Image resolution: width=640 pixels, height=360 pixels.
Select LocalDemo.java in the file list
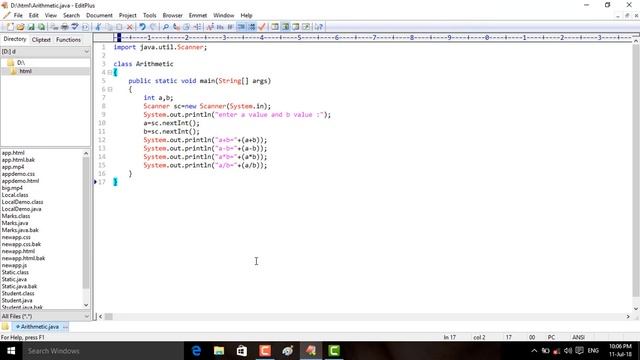(x=22, y=209)
